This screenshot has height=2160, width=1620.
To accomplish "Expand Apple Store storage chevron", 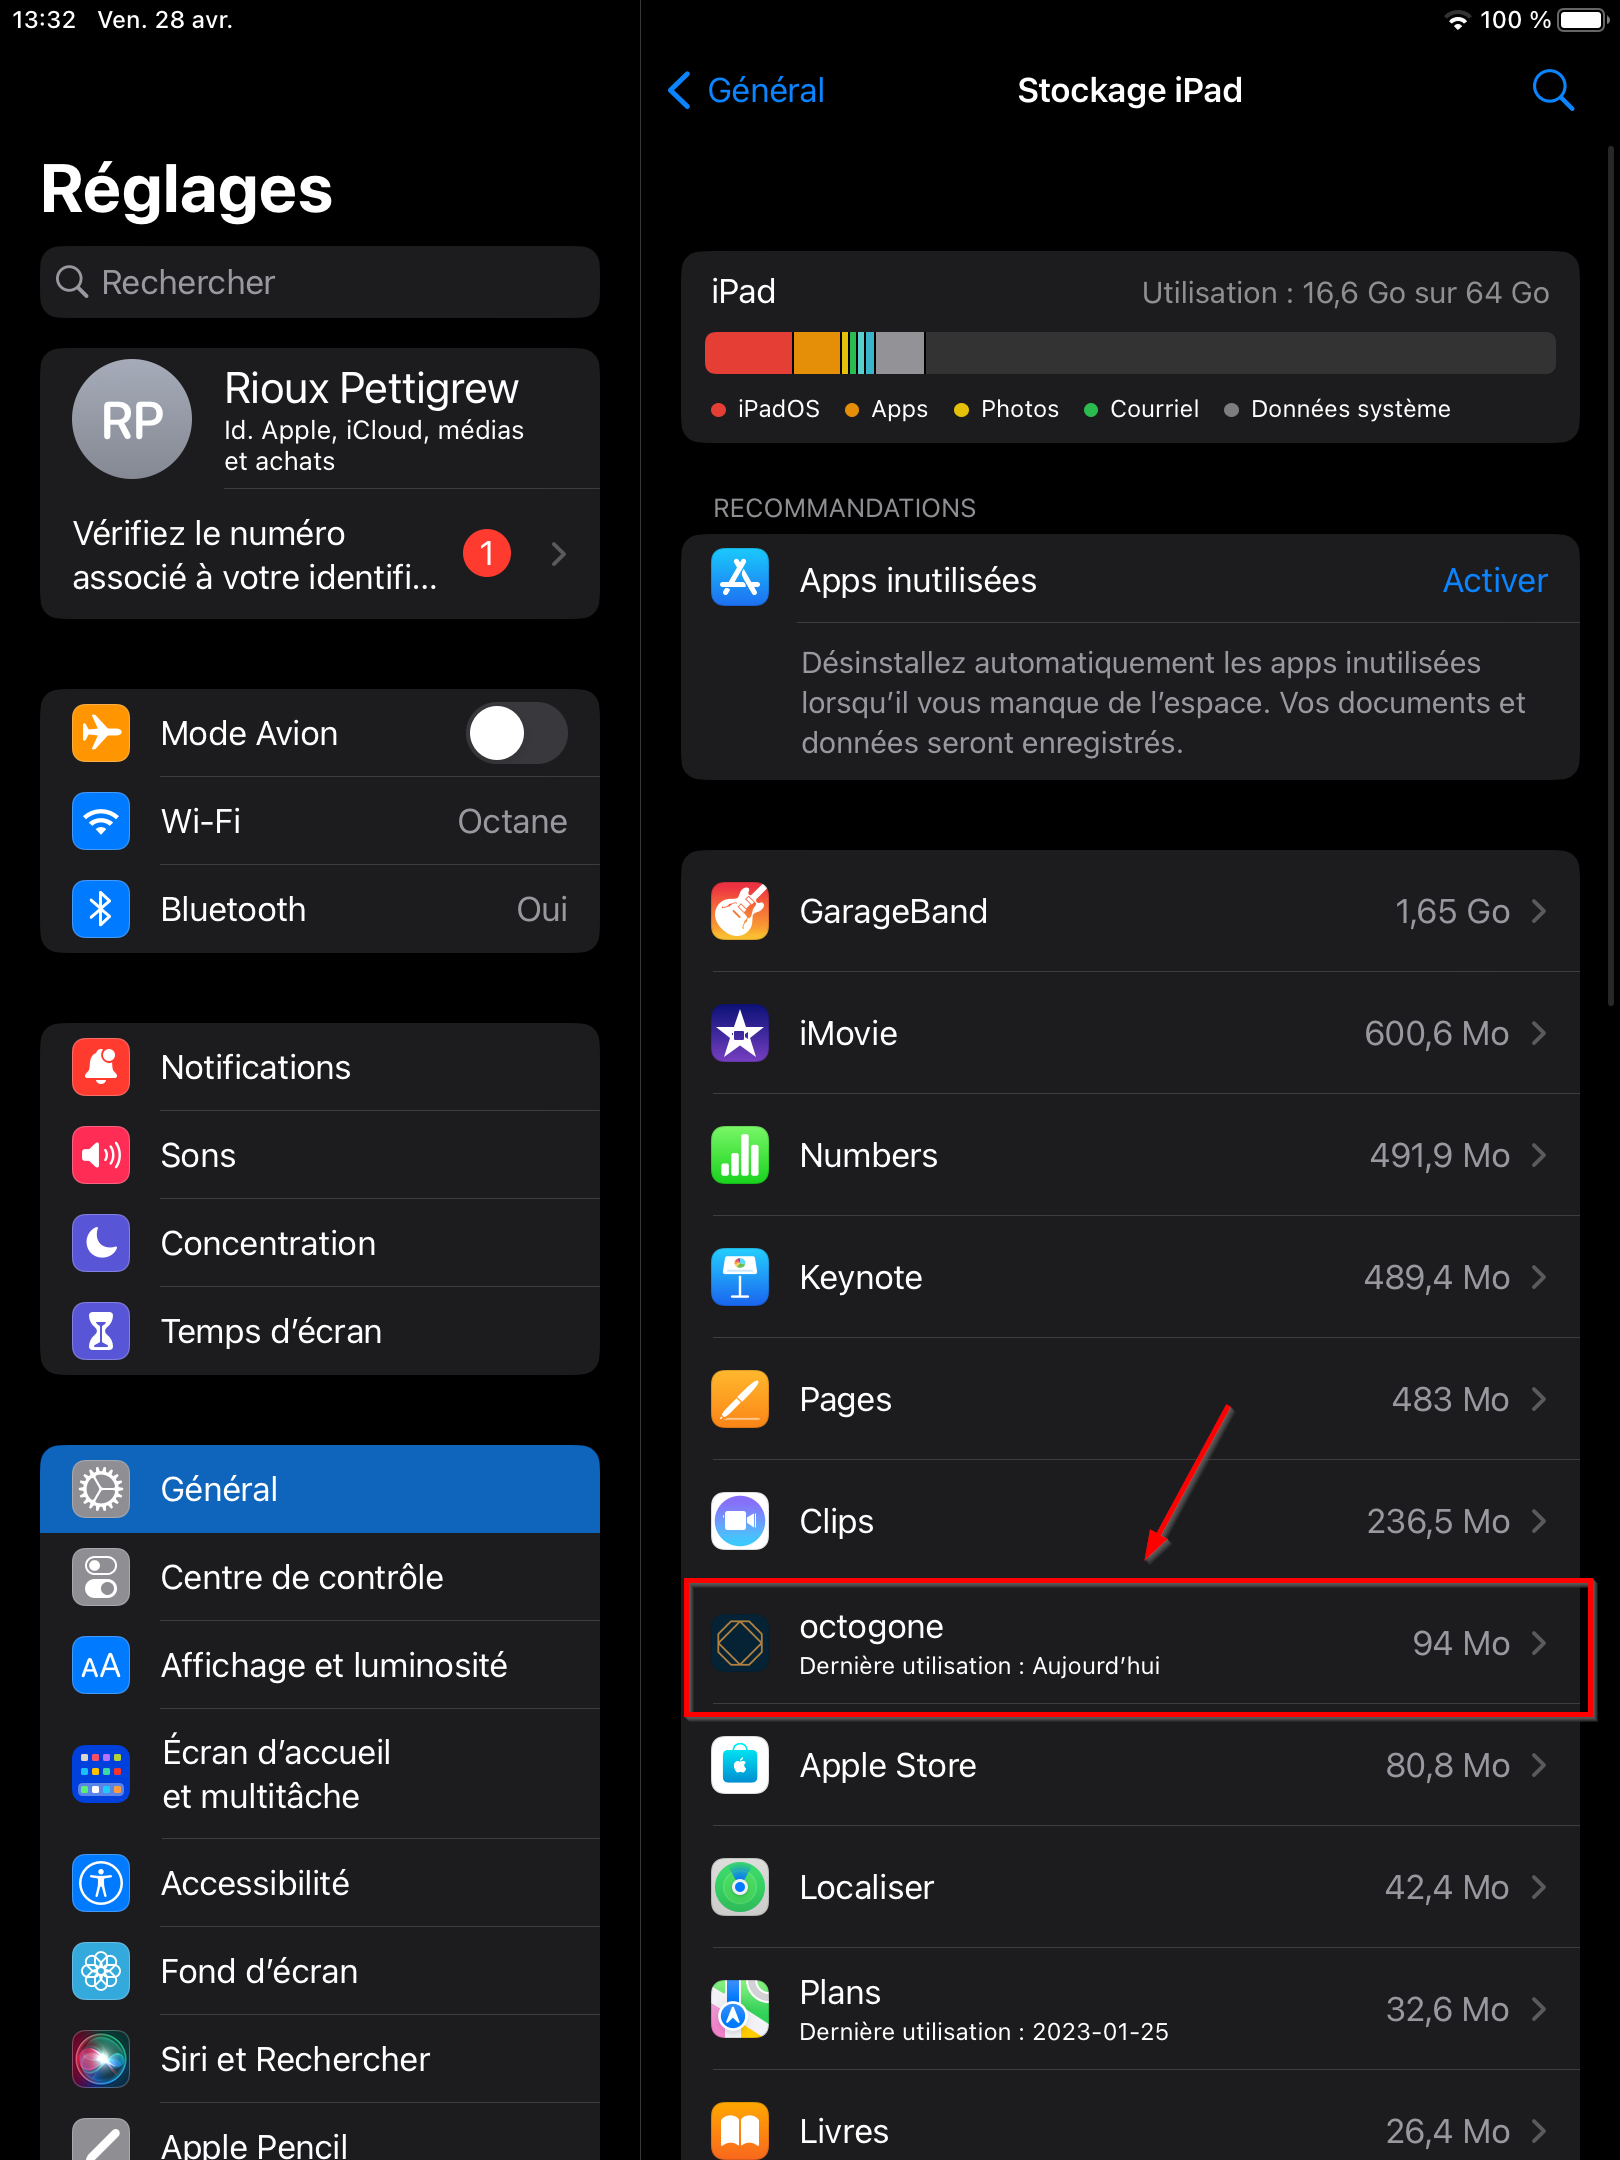I will pos(1540,1765).
